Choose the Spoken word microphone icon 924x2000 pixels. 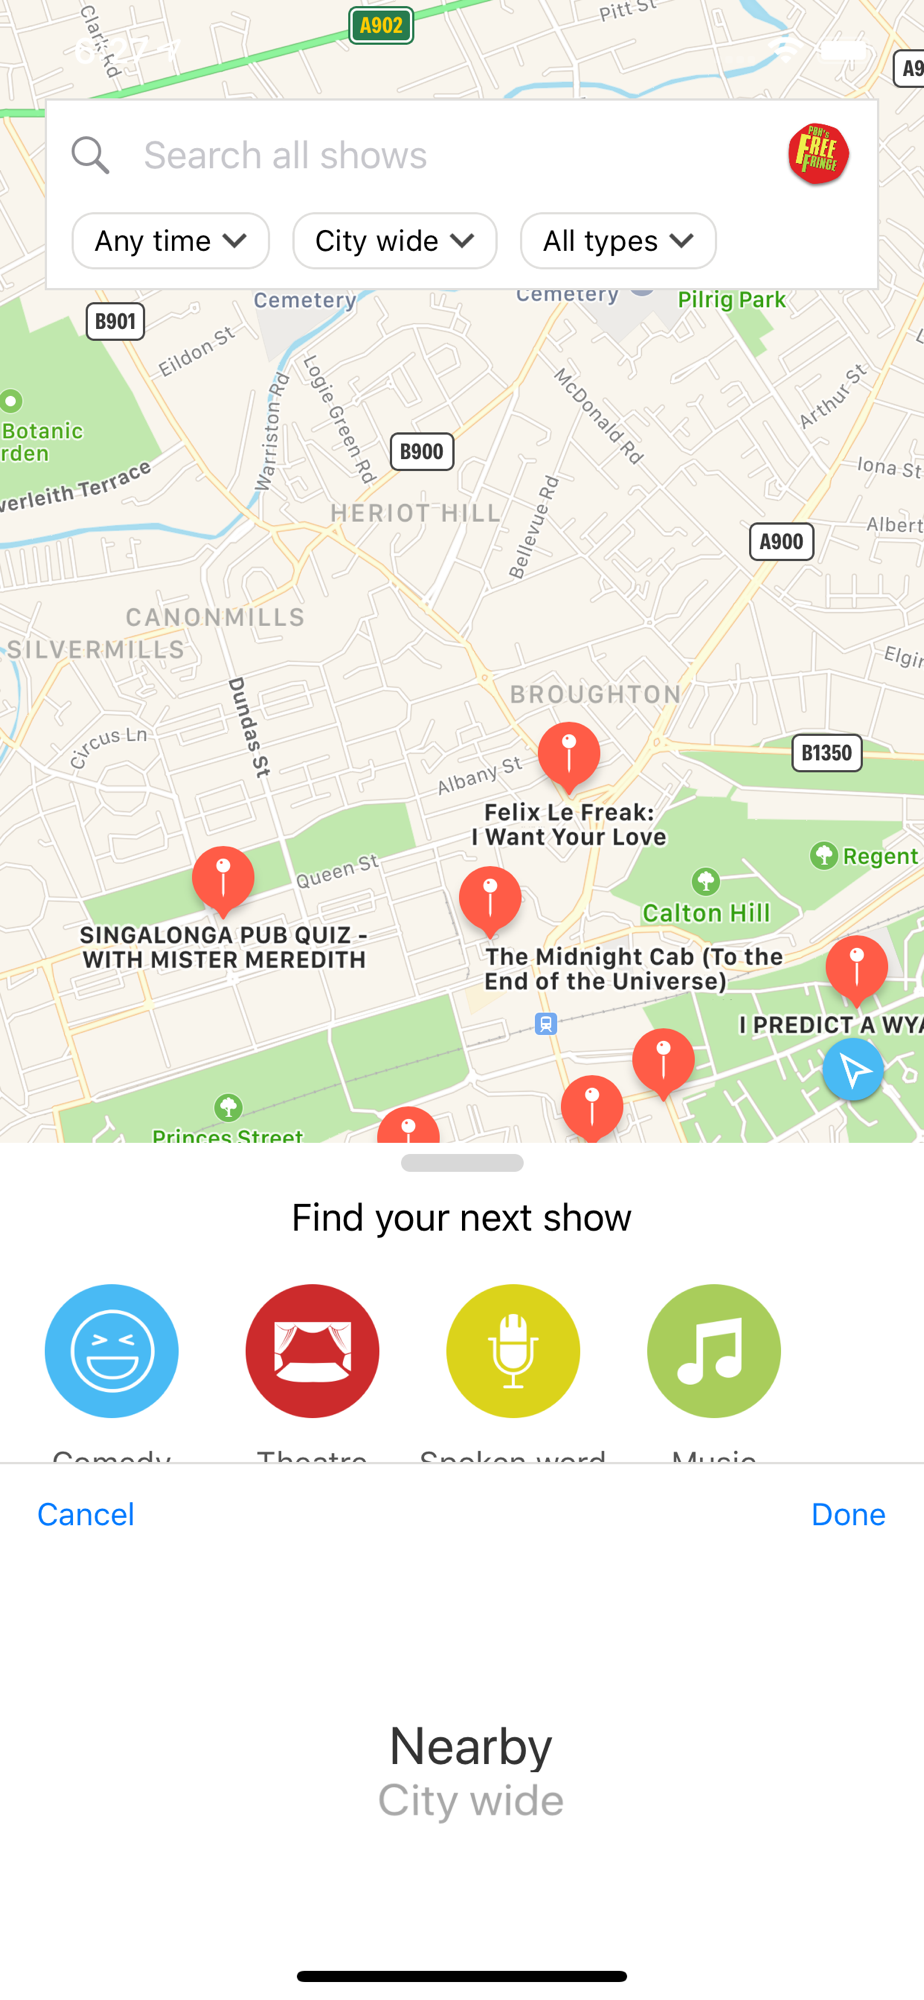513,1351
